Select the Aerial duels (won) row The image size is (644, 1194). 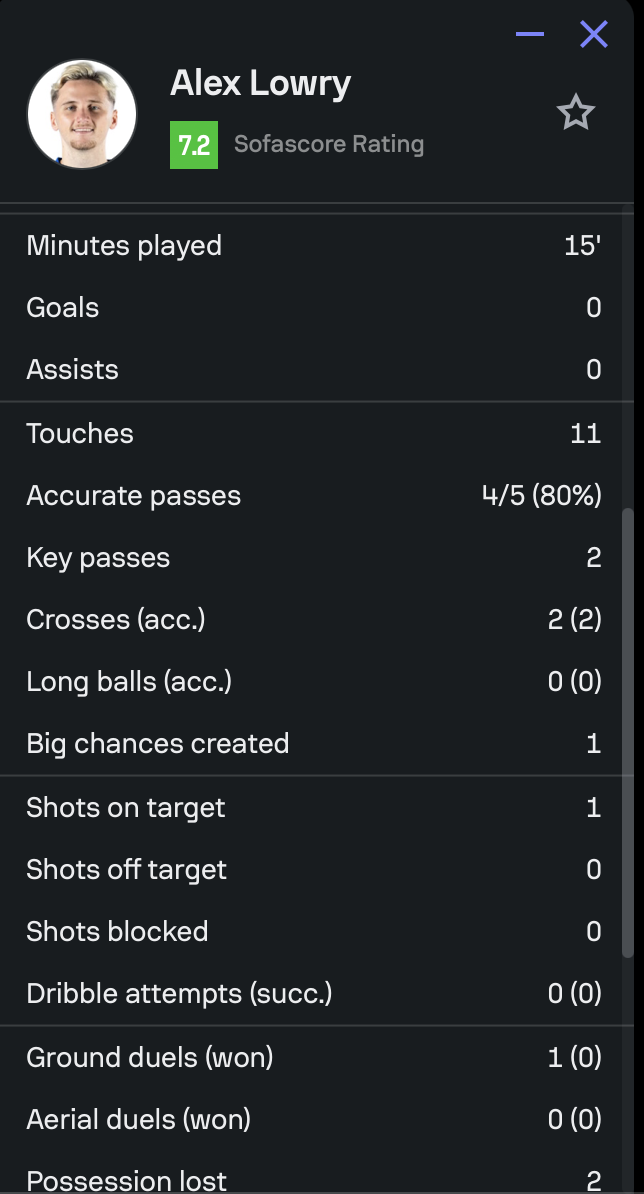[314, 1119]
